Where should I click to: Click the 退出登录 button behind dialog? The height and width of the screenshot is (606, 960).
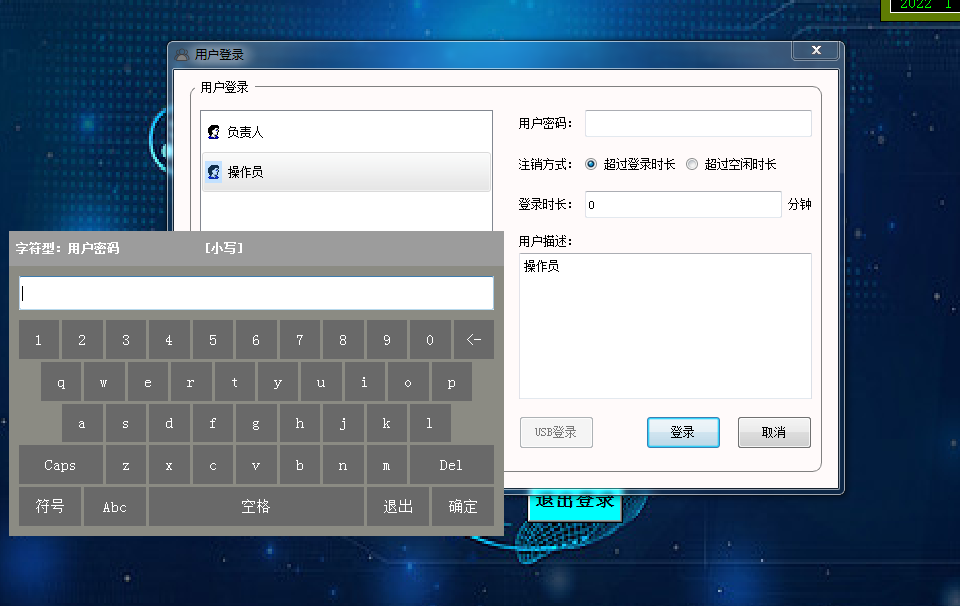pyautogui.click(x=575, y=506)
